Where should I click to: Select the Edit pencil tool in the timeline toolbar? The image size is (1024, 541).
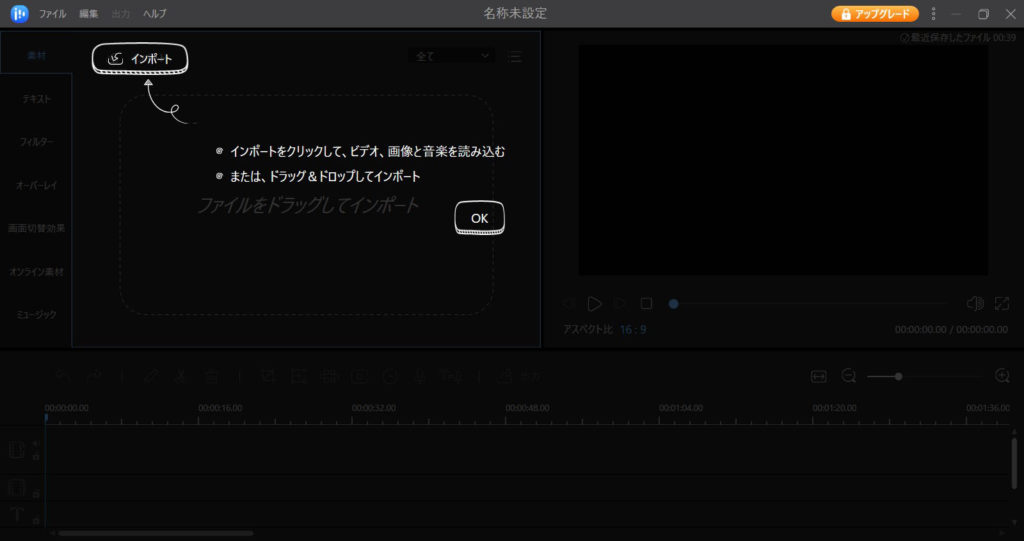click(x=151, y=376)
